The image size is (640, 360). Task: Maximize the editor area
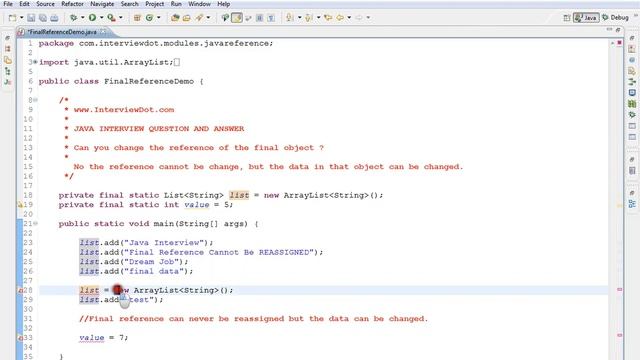(x=618, y=30)
